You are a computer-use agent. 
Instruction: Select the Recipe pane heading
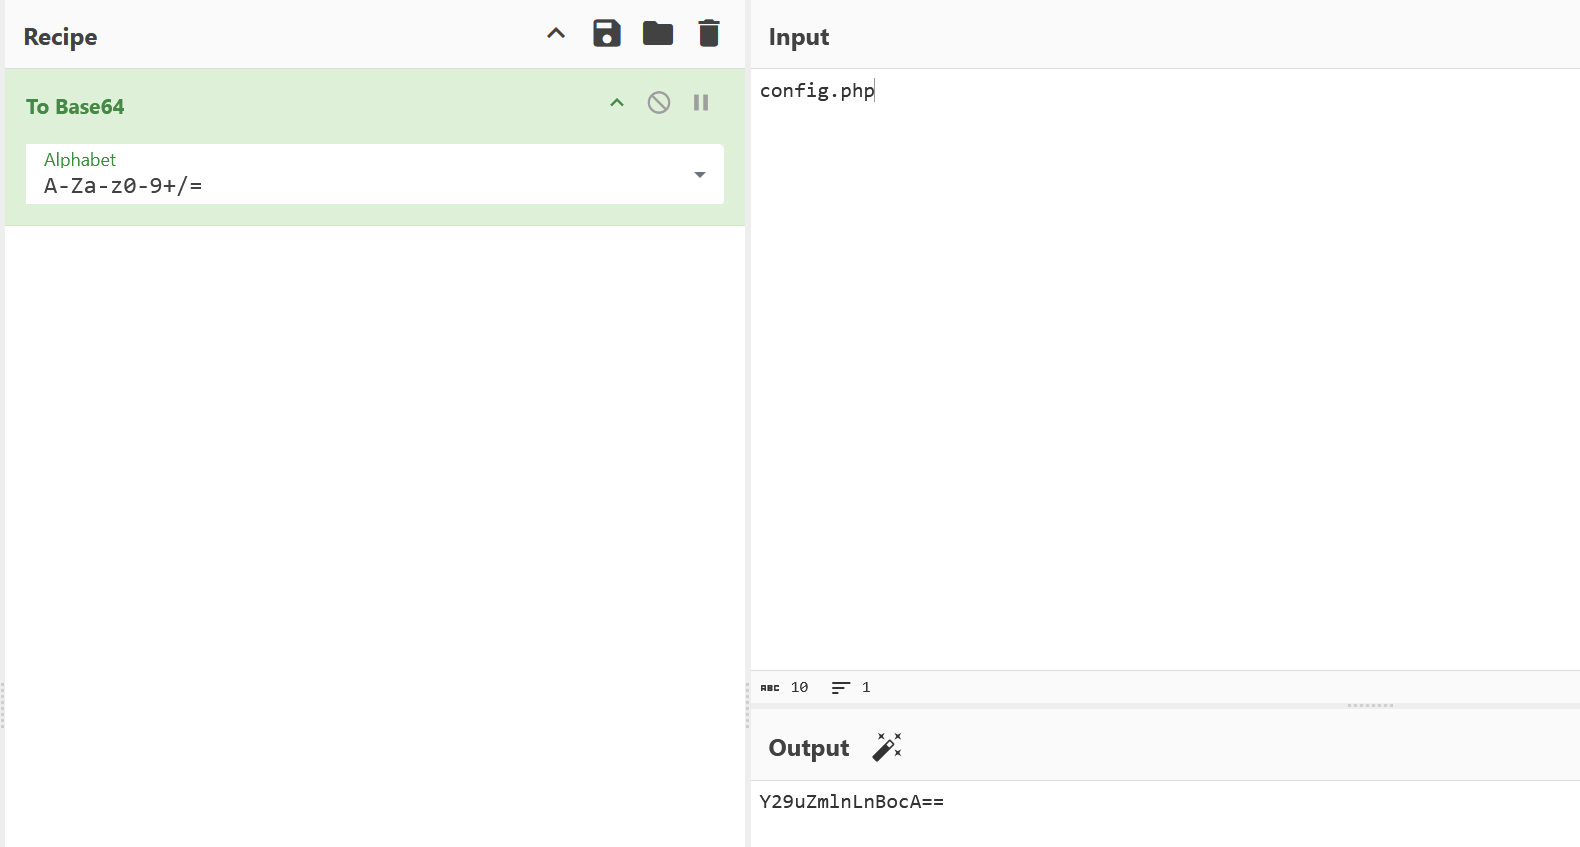[x=61, y=37]
